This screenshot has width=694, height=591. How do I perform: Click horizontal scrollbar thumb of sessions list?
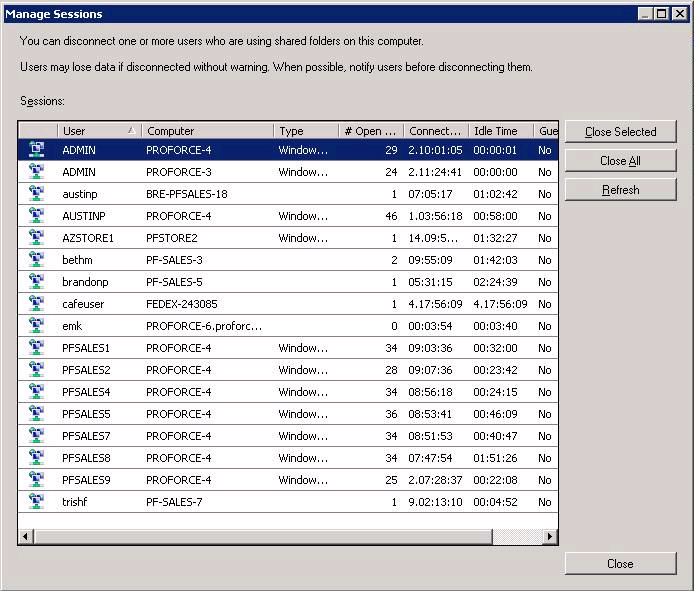(x=263, y=537)
